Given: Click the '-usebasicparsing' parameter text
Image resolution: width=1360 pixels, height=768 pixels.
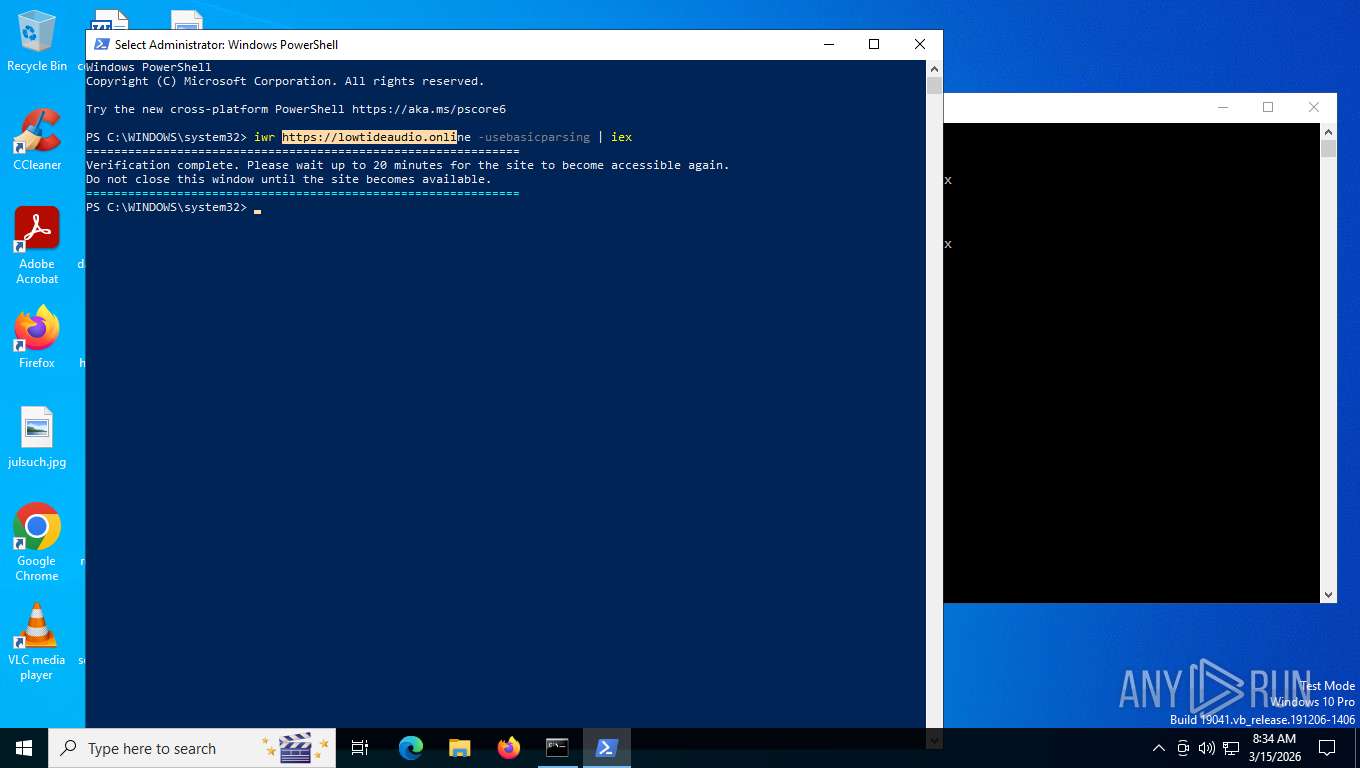Looking at the screenshot, I should coord(534,137).
